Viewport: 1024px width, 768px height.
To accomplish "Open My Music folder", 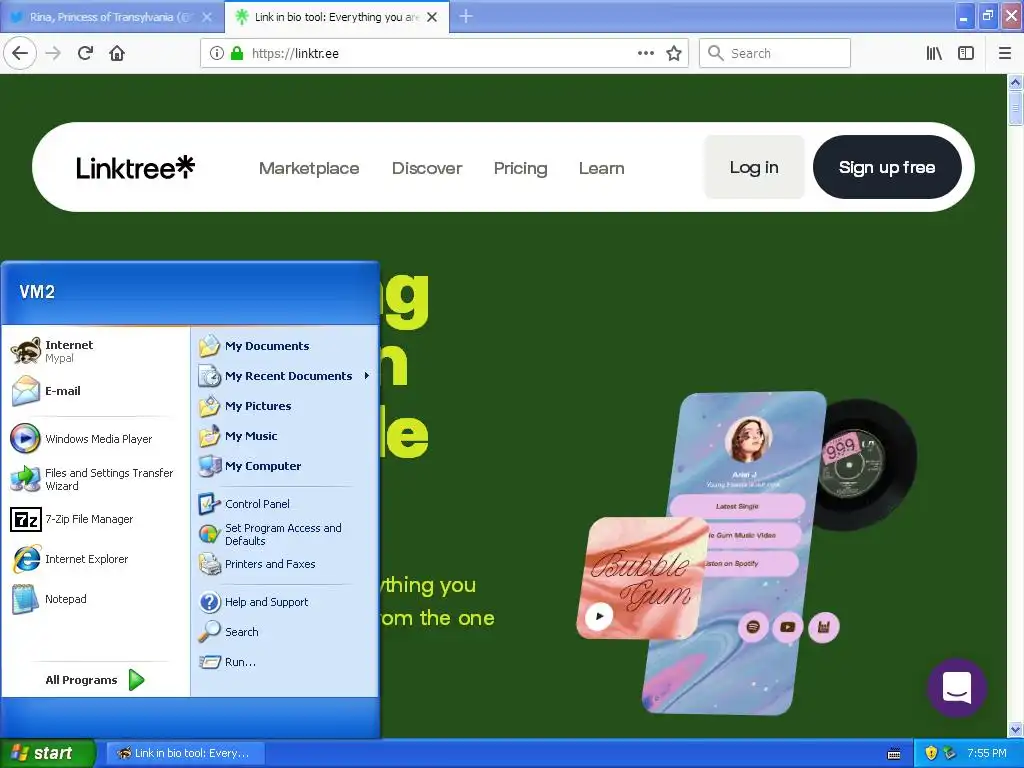I will (285, 436).
